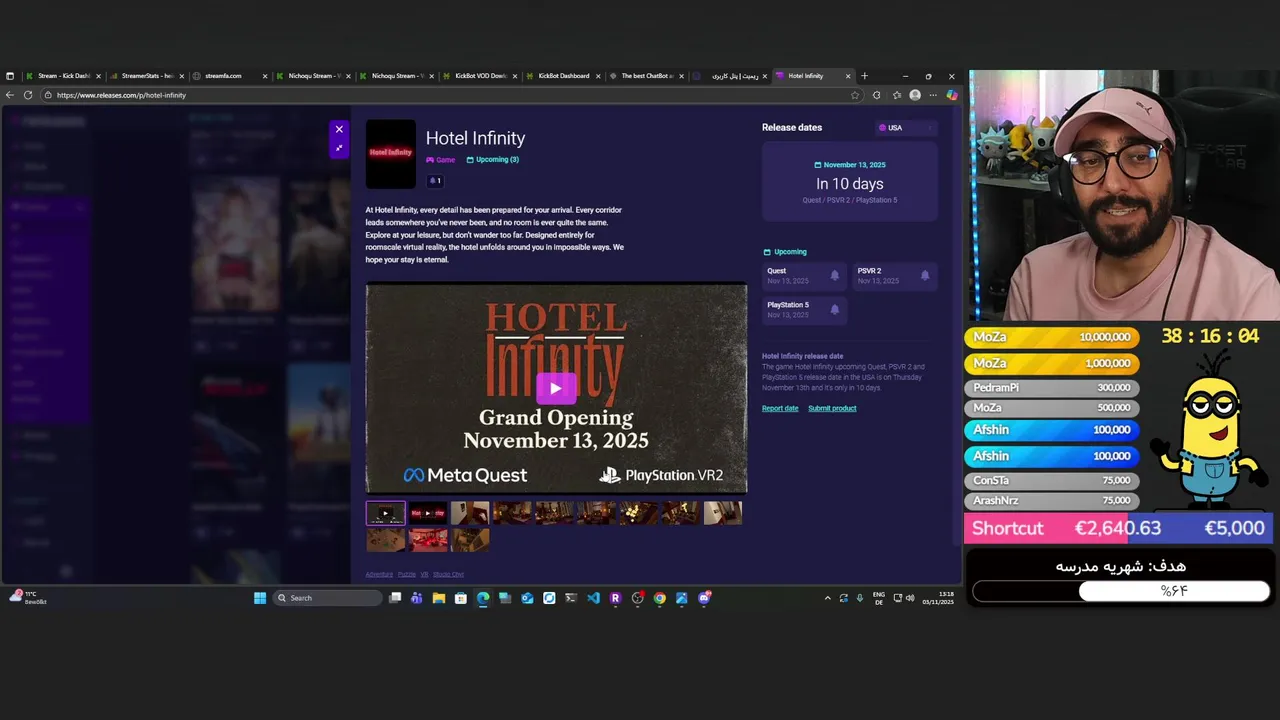This screenshot has height=720, width=1280.
Task: Toggle the PSVR 2 release notification bell
Action: pos(925,276)
